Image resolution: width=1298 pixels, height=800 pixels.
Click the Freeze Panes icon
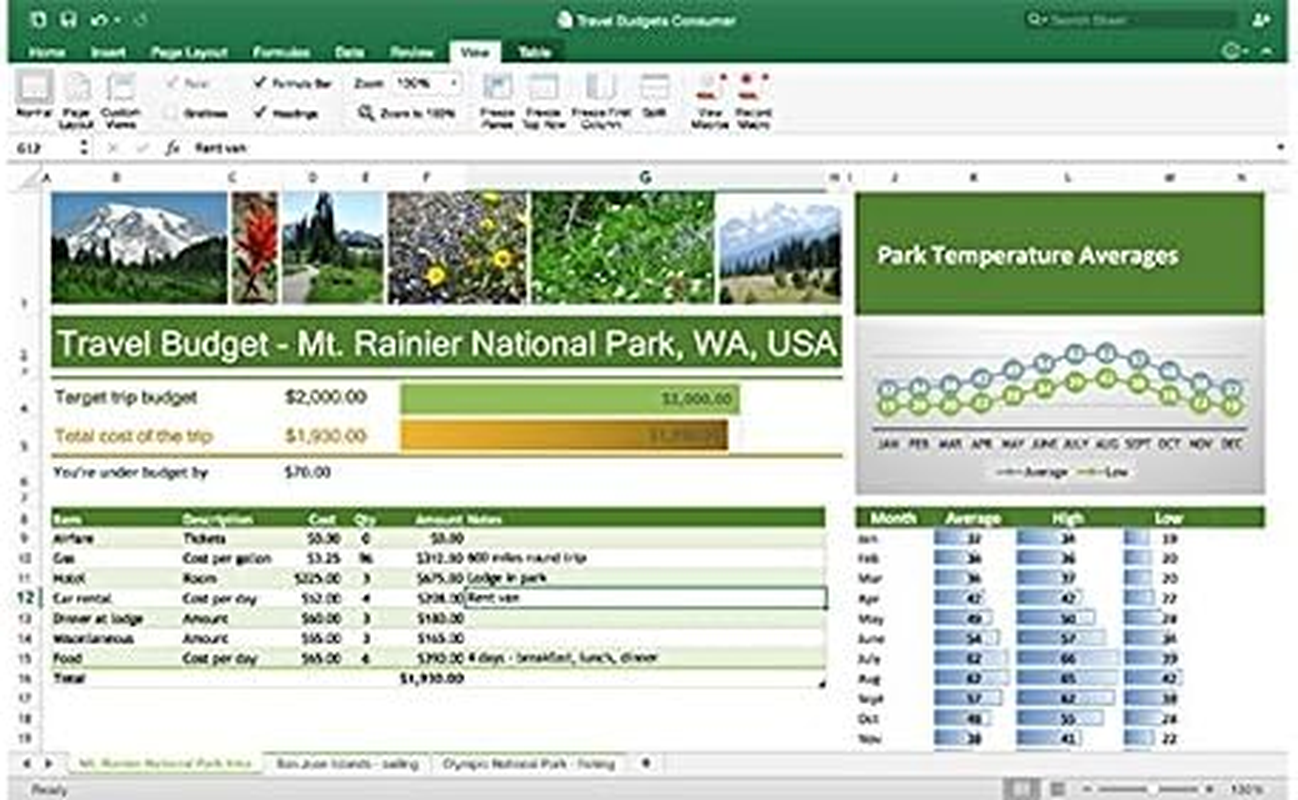click(x=497, y=89)
